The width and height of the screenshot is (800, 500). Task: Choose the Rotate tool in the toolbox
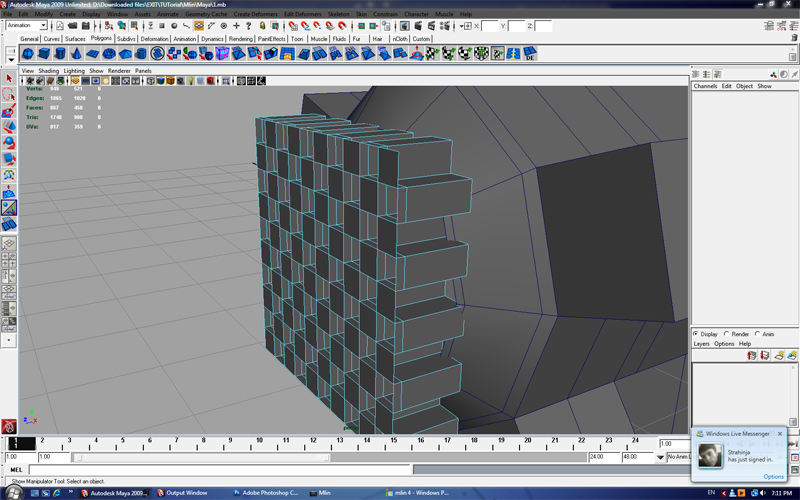click(x=9, y=143)
